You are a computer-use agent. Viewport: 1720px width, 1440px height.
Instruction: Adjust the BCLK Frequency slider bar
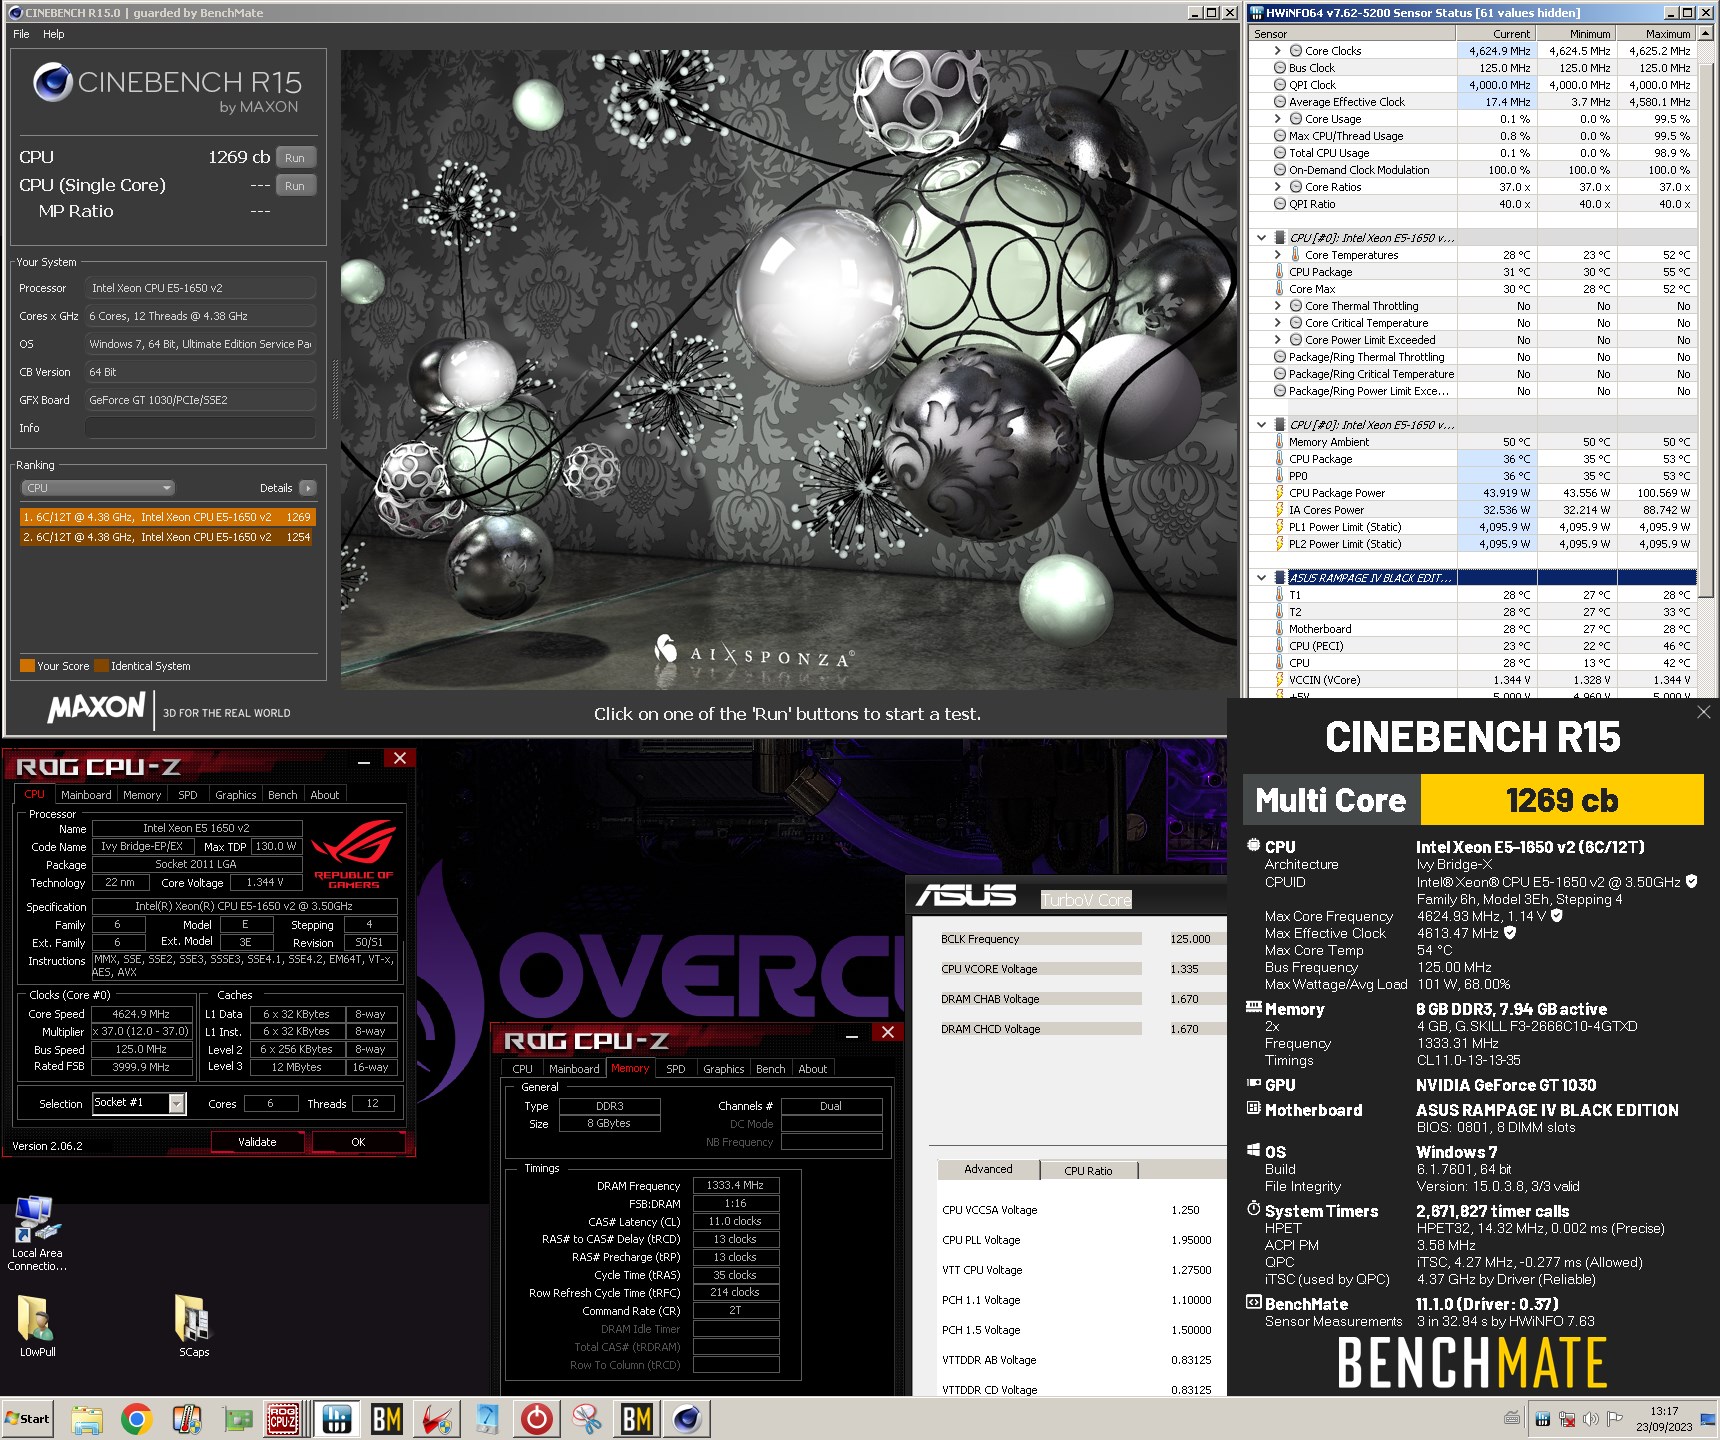pos(1040,939)
